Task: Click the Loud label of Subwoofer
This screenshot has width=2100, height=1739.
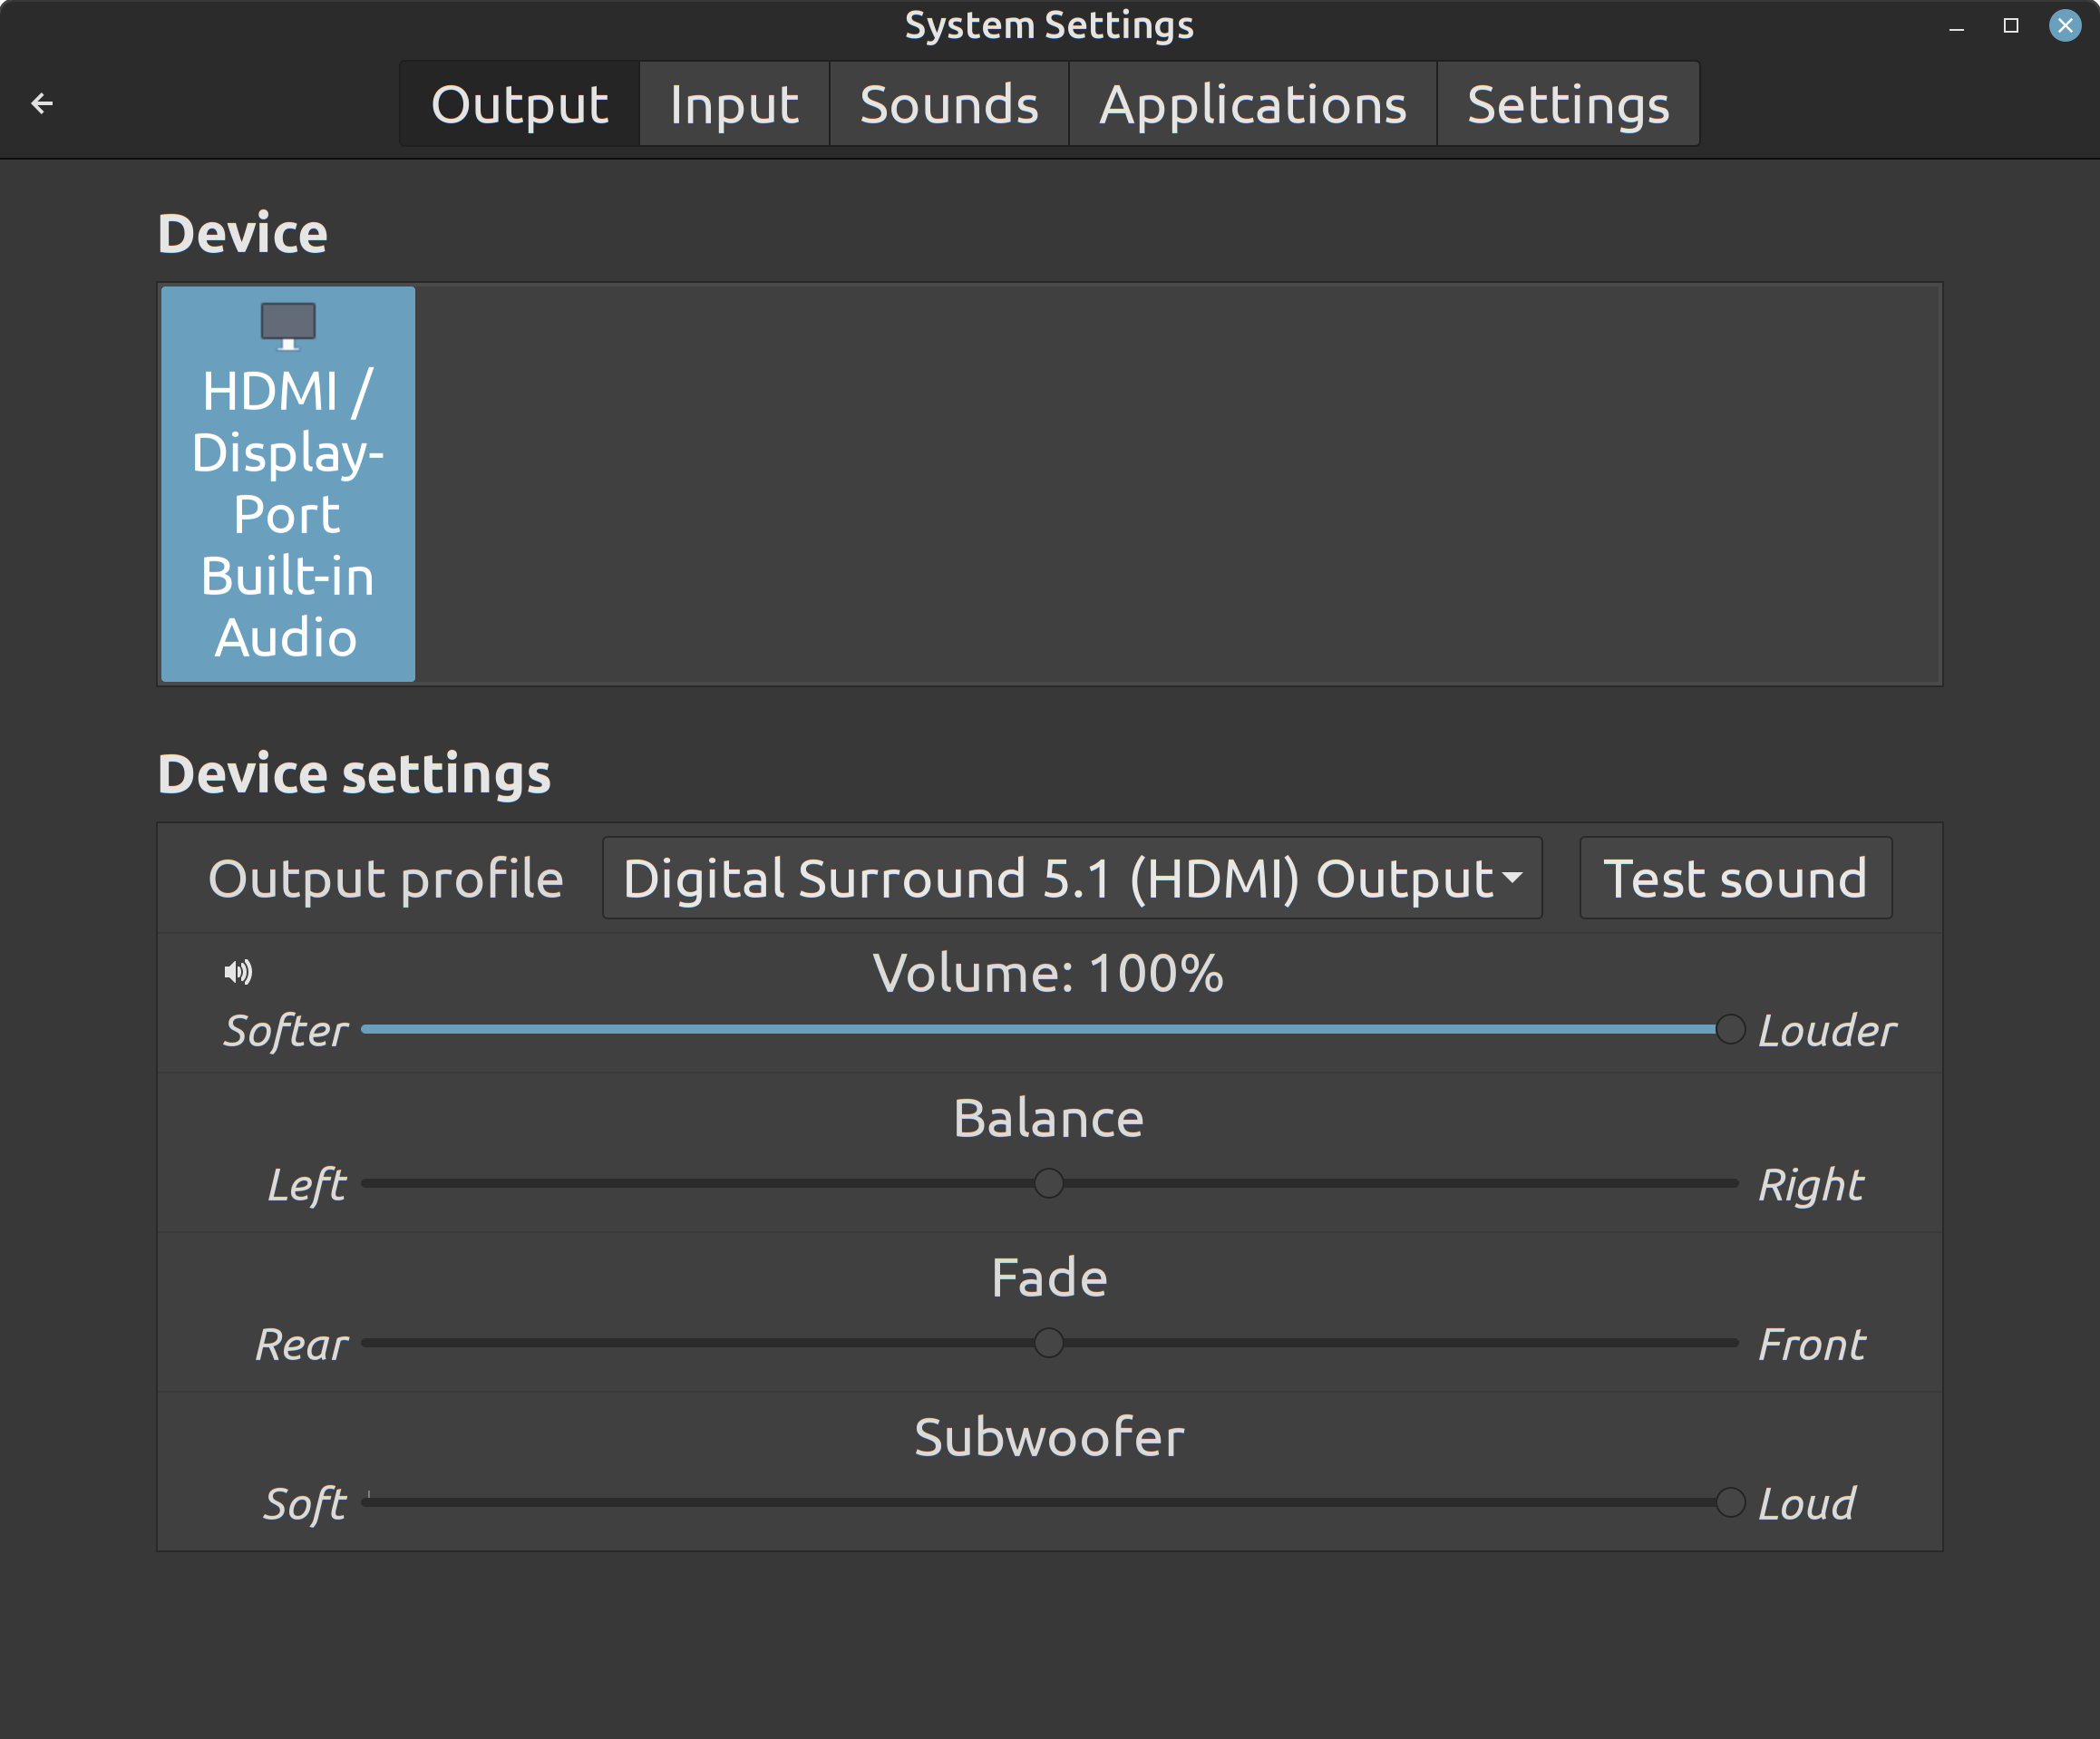Action: [x=1807, y=1504]
